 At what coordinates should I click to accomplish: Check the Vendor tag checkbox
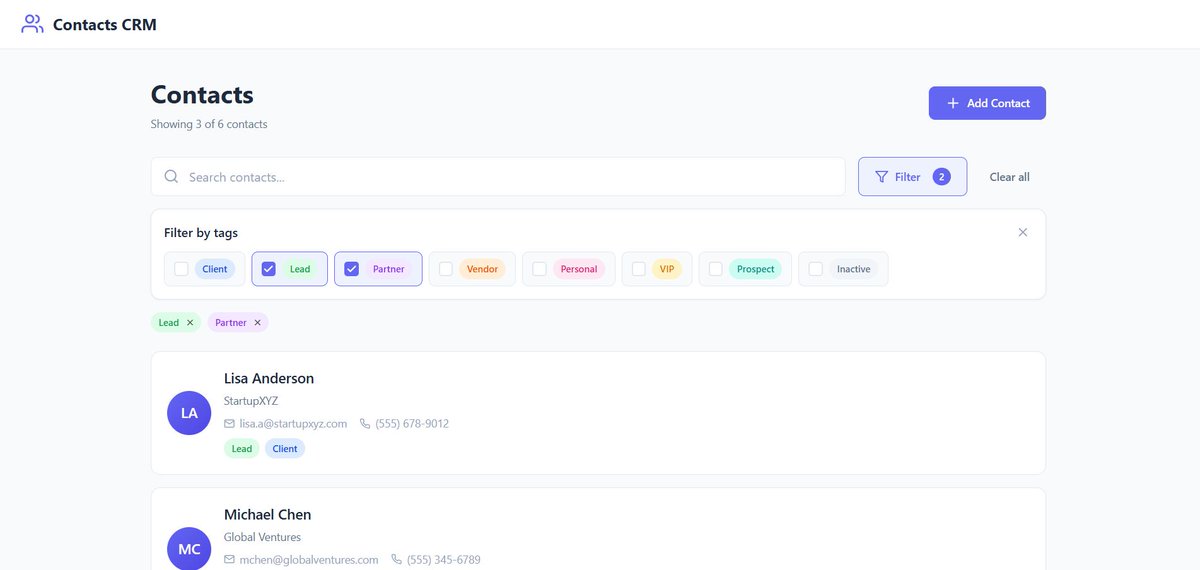[x=446, y=269]
